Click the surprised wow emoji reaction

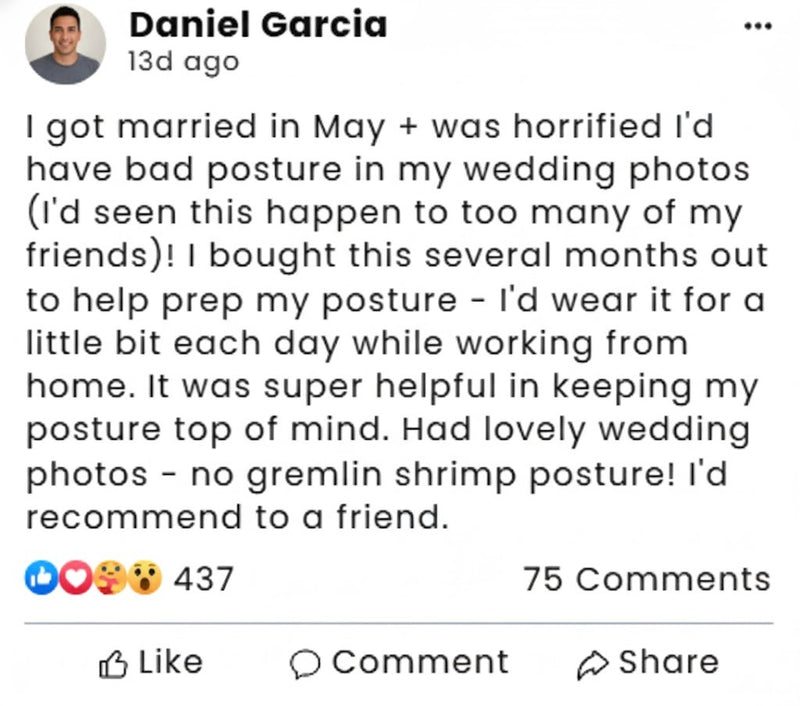146,579
